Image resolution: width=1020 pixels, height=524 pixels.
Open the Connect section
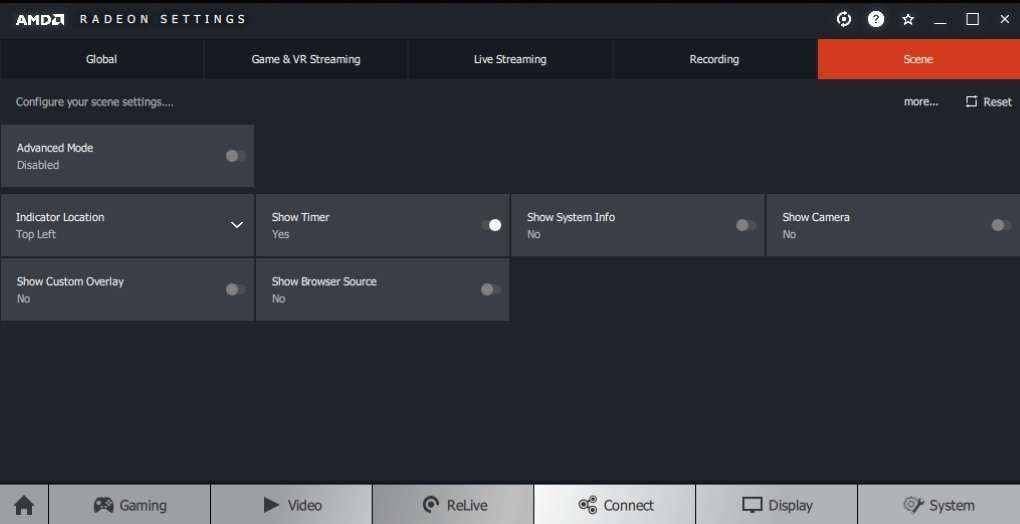click(x=615, y=504)
